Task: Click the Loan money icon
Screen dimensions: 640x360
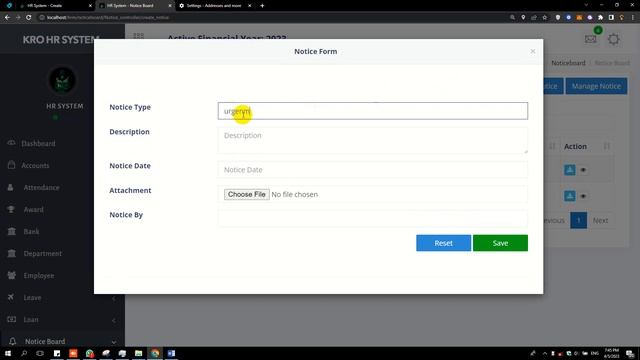Action: click(x=11, y=319)
